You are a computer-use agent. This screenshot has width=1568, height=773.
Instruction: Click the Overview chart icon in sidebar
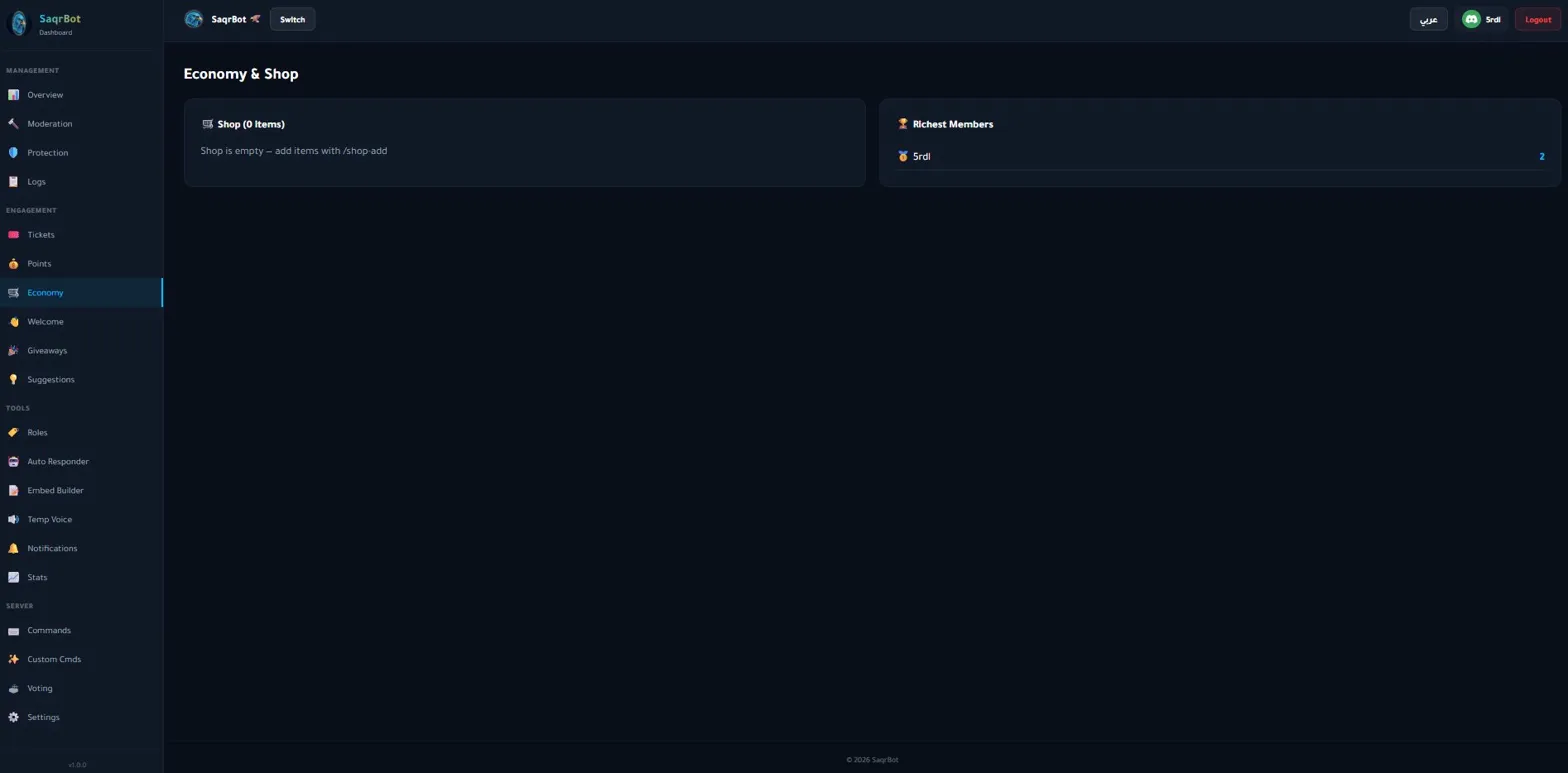click(13, 95)
